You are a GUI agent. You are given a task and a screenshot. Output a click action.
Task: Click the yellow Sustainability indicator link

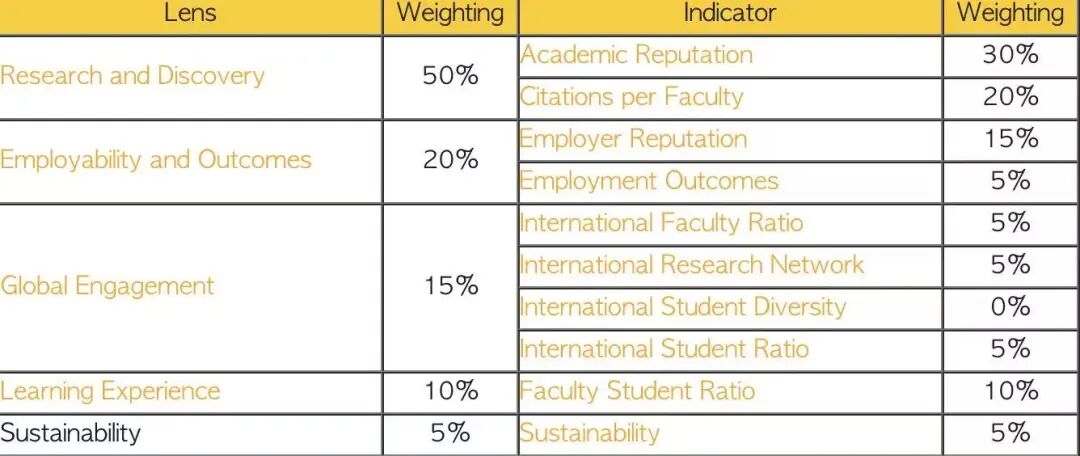pyautogui.click(x=589, y=433)
